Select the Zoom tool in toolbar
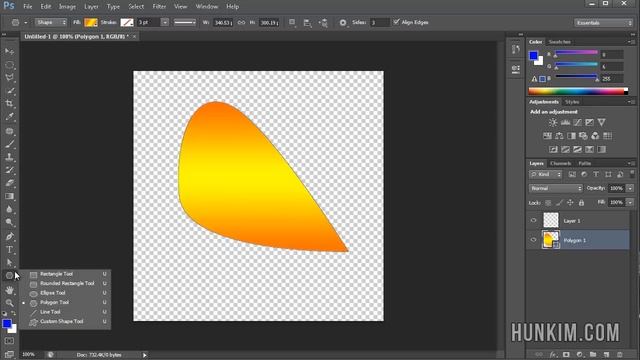The width and height of the screenshot is (640, 360). point(9,303)
